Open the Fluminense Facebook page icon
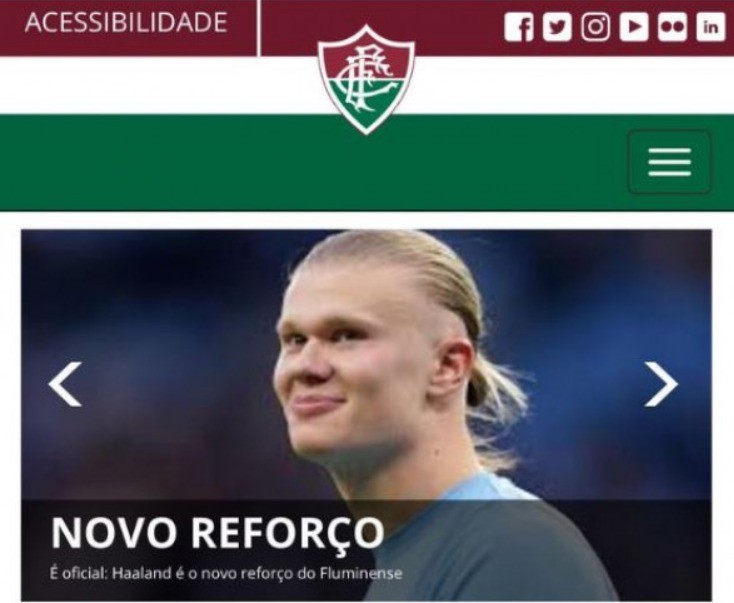734x603 pixels. click(519, 27)
